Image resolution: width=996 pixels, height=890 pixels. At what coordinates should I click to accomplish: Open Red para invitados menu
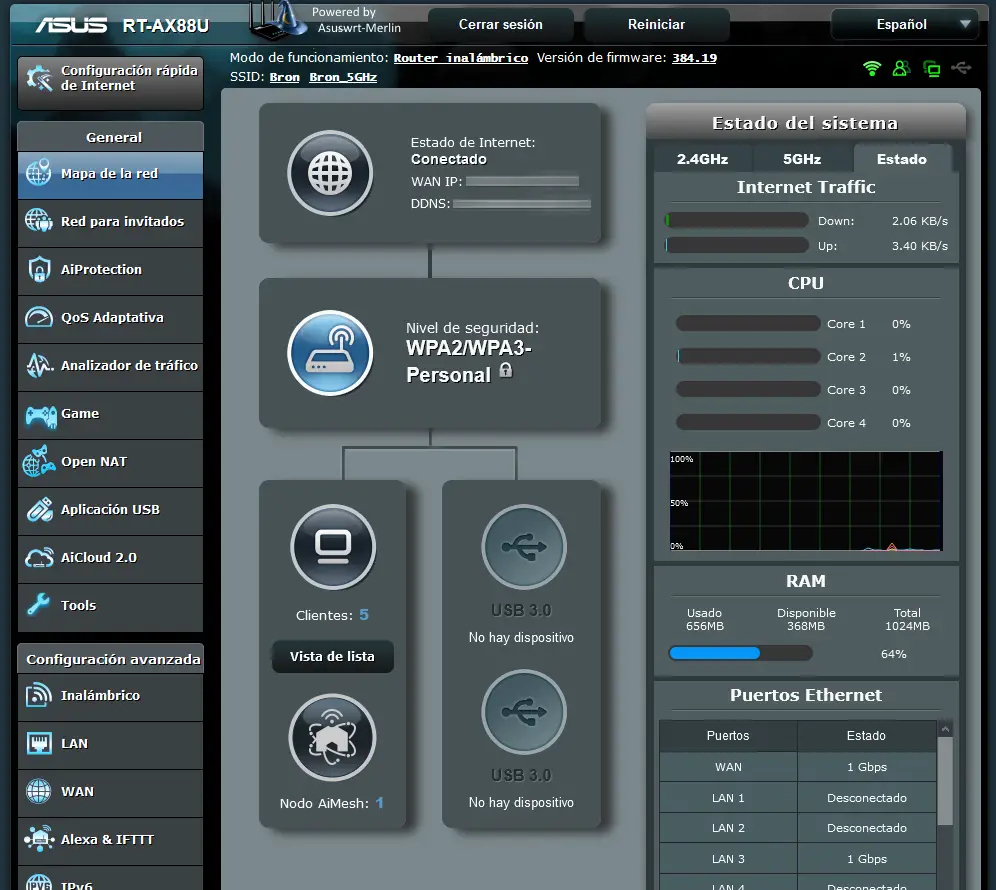coord(111,222)
